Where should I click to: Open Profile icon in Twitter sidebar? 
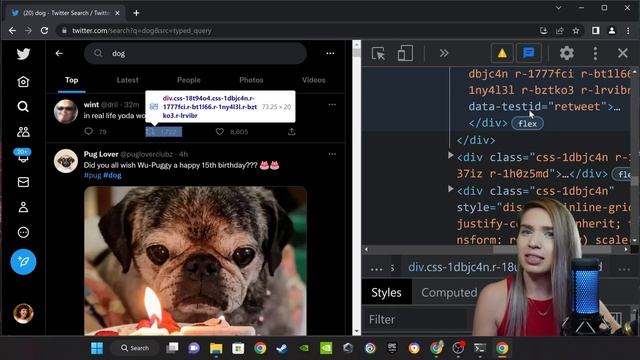pos(23,207)
